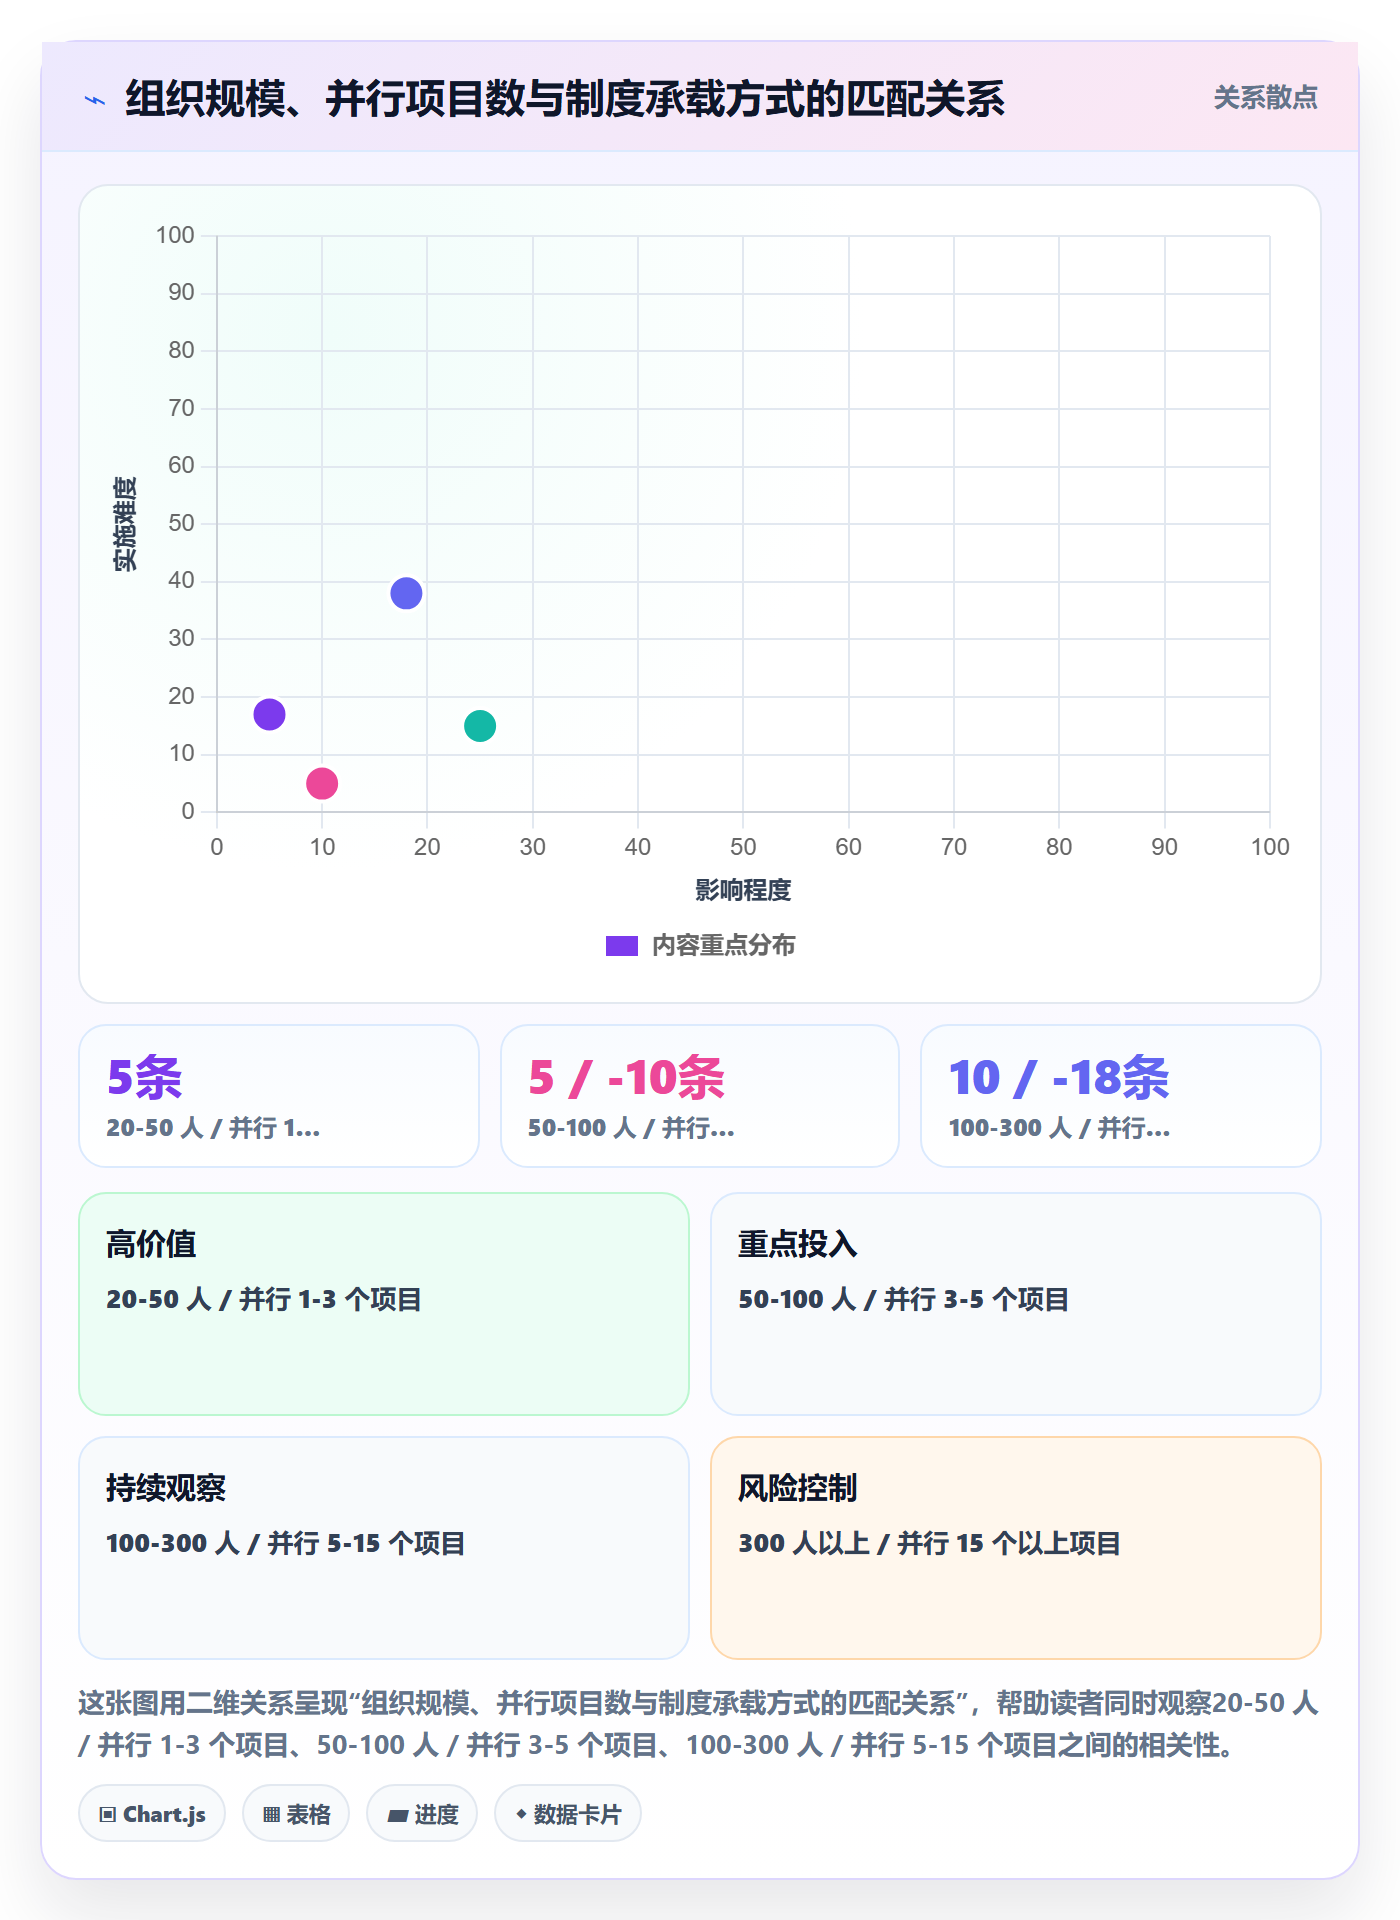Viewport: 1400px width, 1920px height.
Task: Click the Chart.js tag chip
Action: 152,1814
